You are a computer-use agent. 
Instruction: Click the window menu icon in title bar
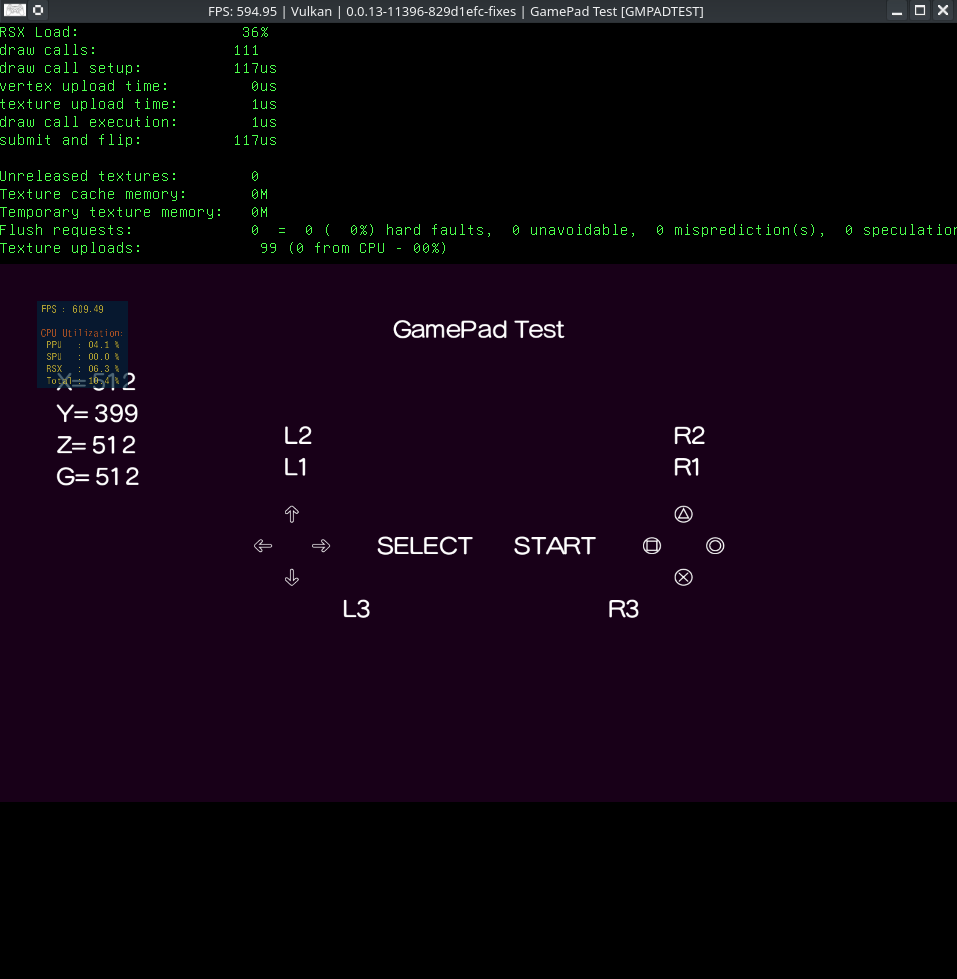[x=14, y=10]
